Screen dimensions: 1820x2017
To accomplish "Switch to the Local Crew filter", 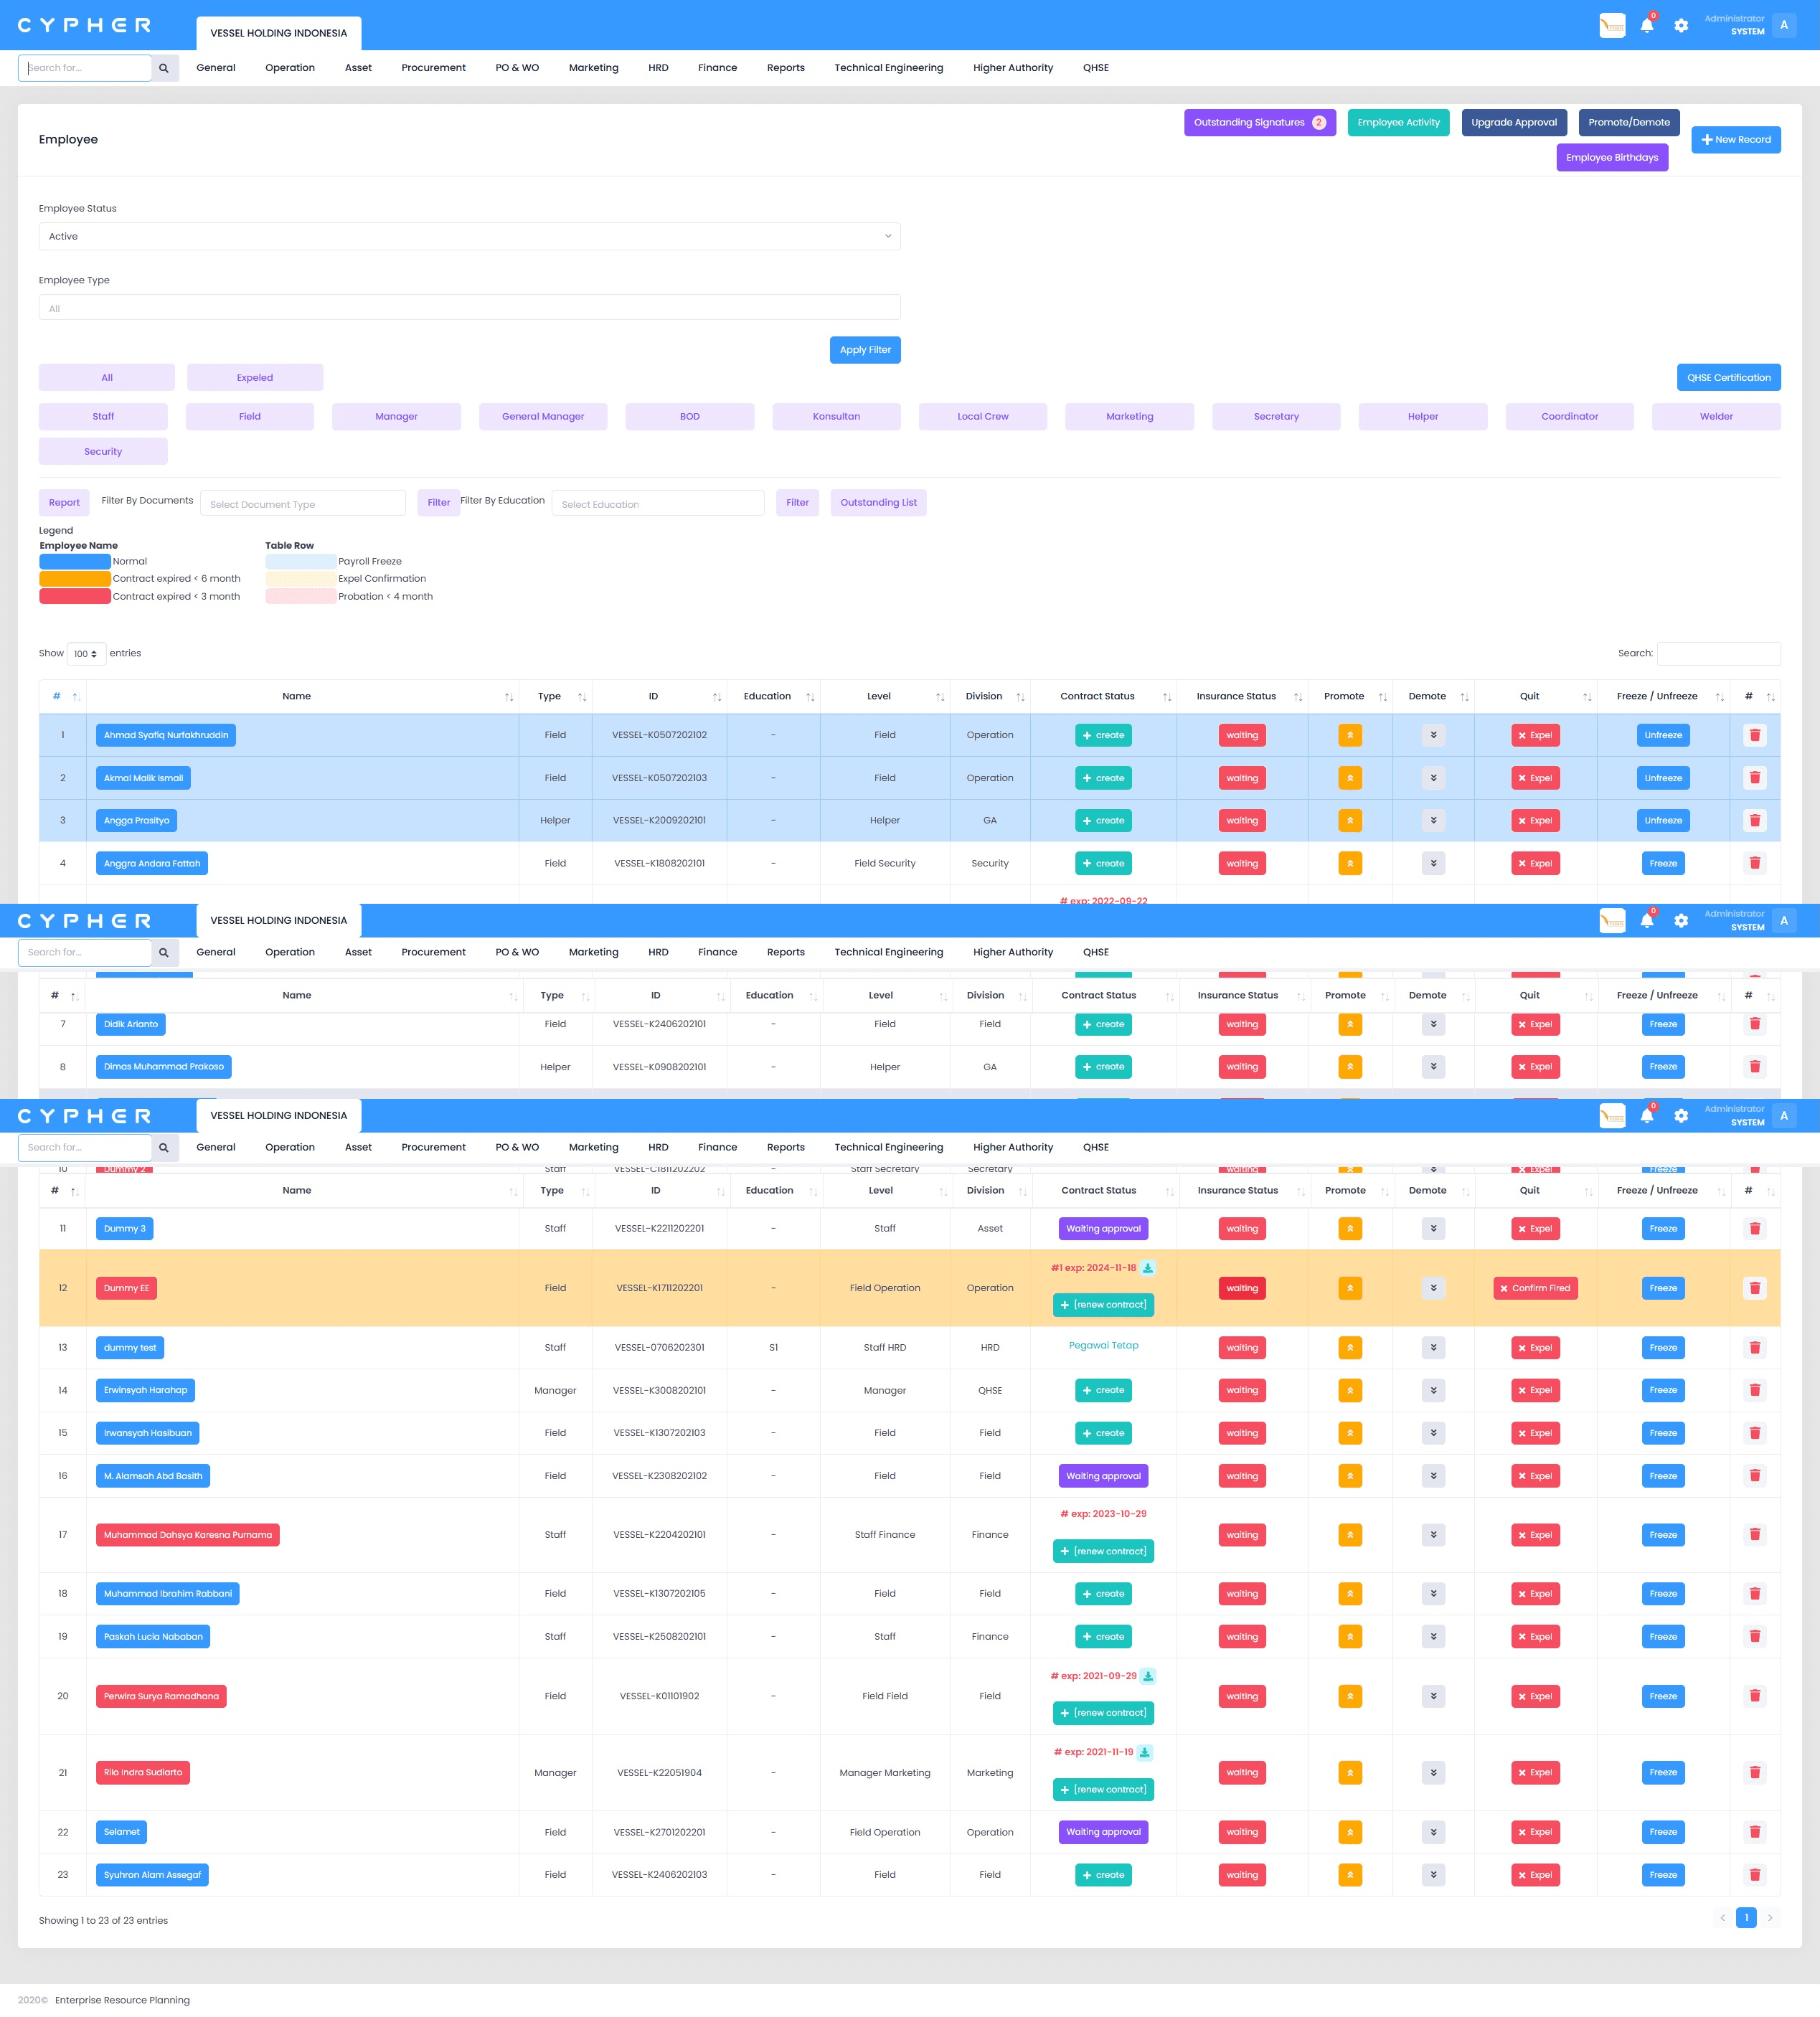I will pyautogui.click(x=983, y=417).
